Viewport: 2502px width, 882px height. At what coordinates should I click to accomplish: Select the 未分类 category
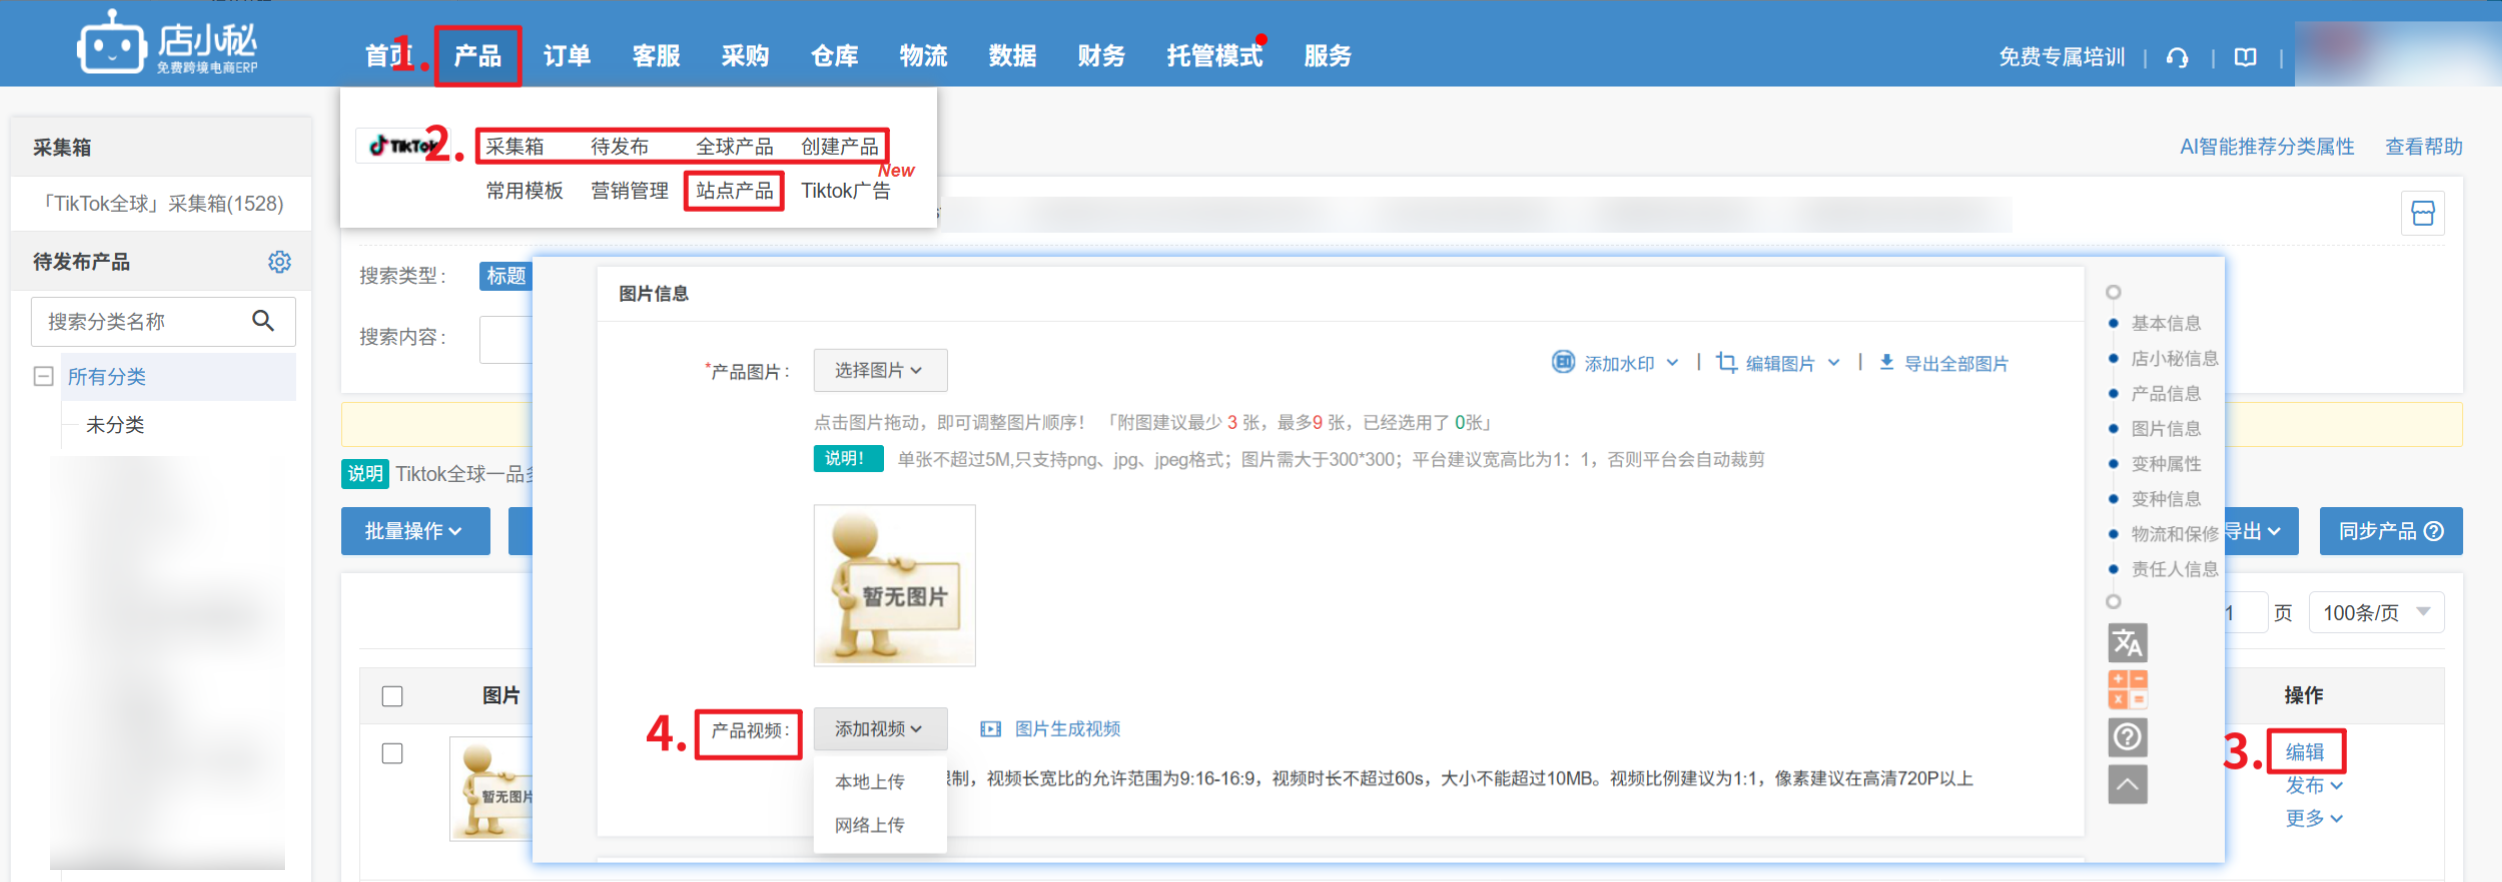pos(115,425)
